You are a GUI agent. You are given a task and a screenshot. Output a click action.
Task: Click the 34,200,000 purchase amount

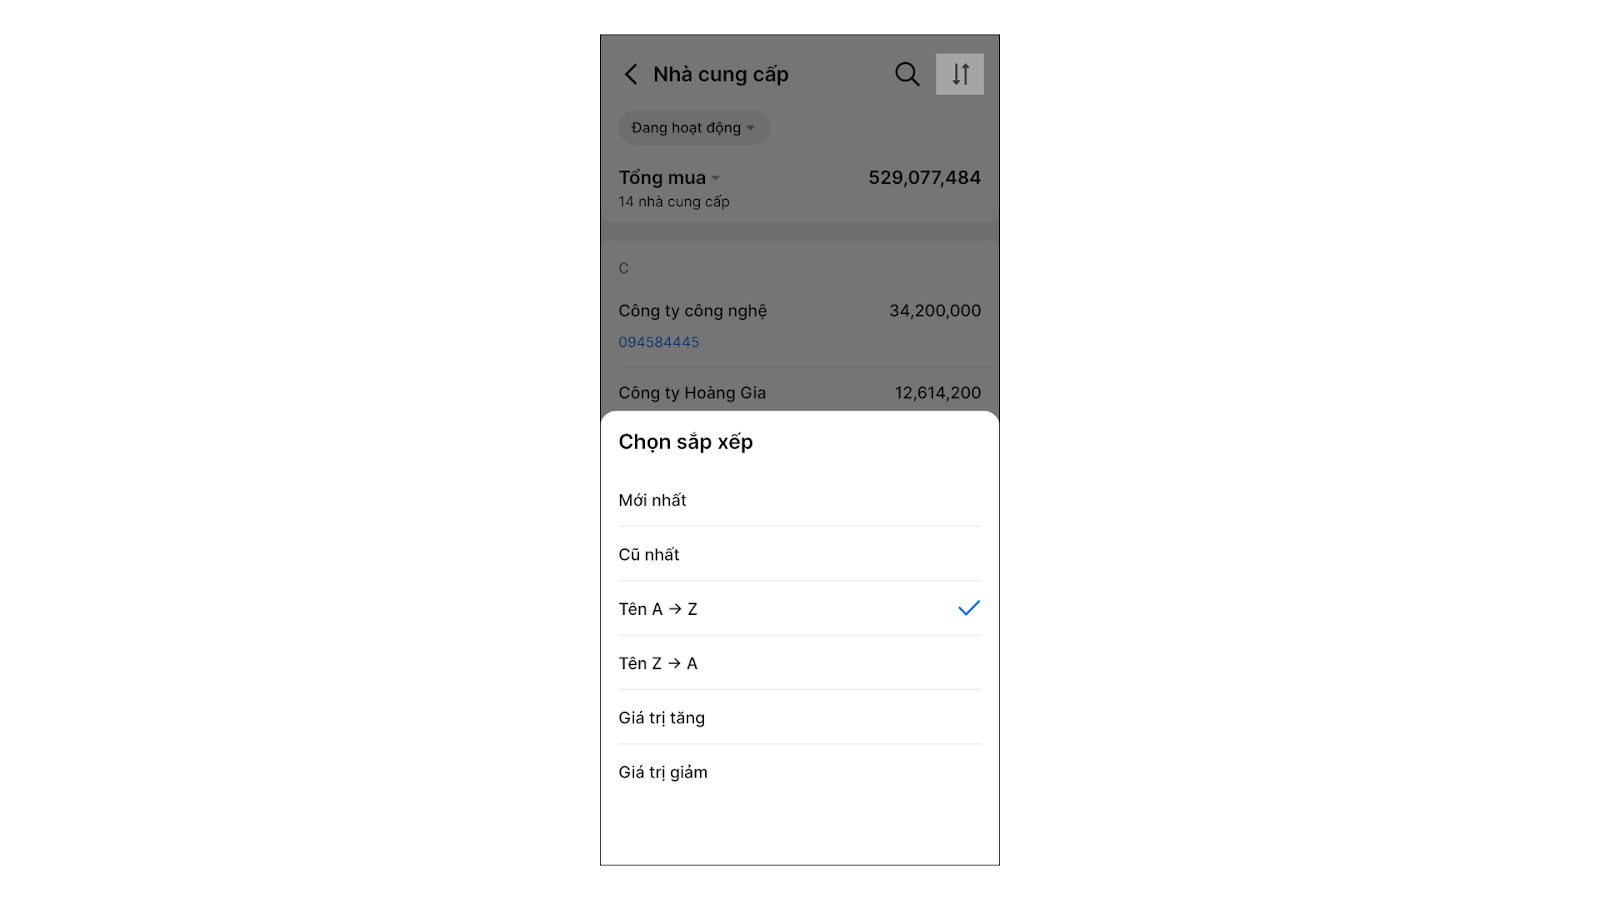coord(935,311)
